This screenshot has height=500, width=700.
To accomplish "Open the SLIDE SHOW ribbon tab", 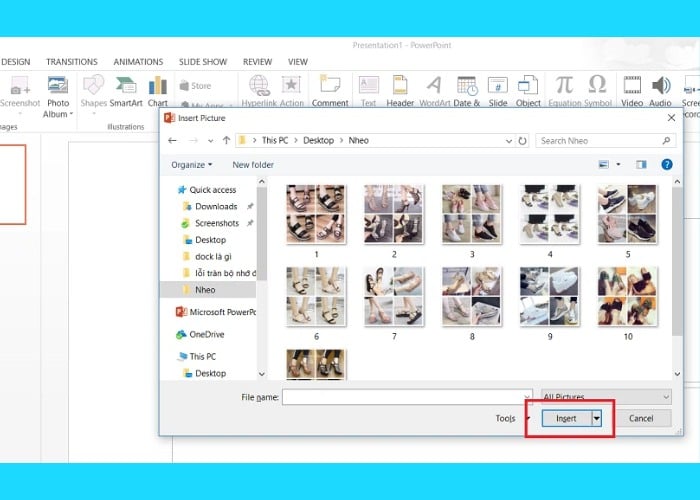I will (x=202, y=62).
